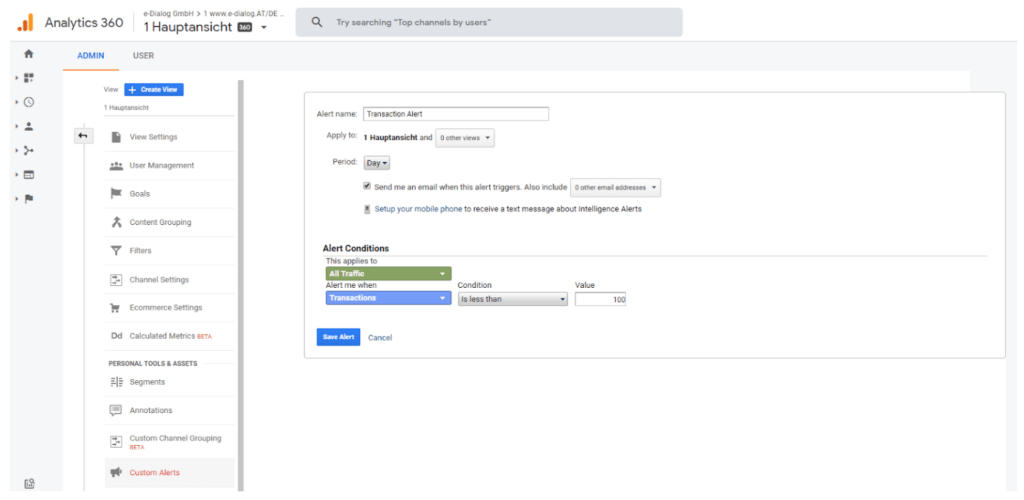1024x500 pixels.
Task: Click the Cancel link
Action: click(380, 338)
